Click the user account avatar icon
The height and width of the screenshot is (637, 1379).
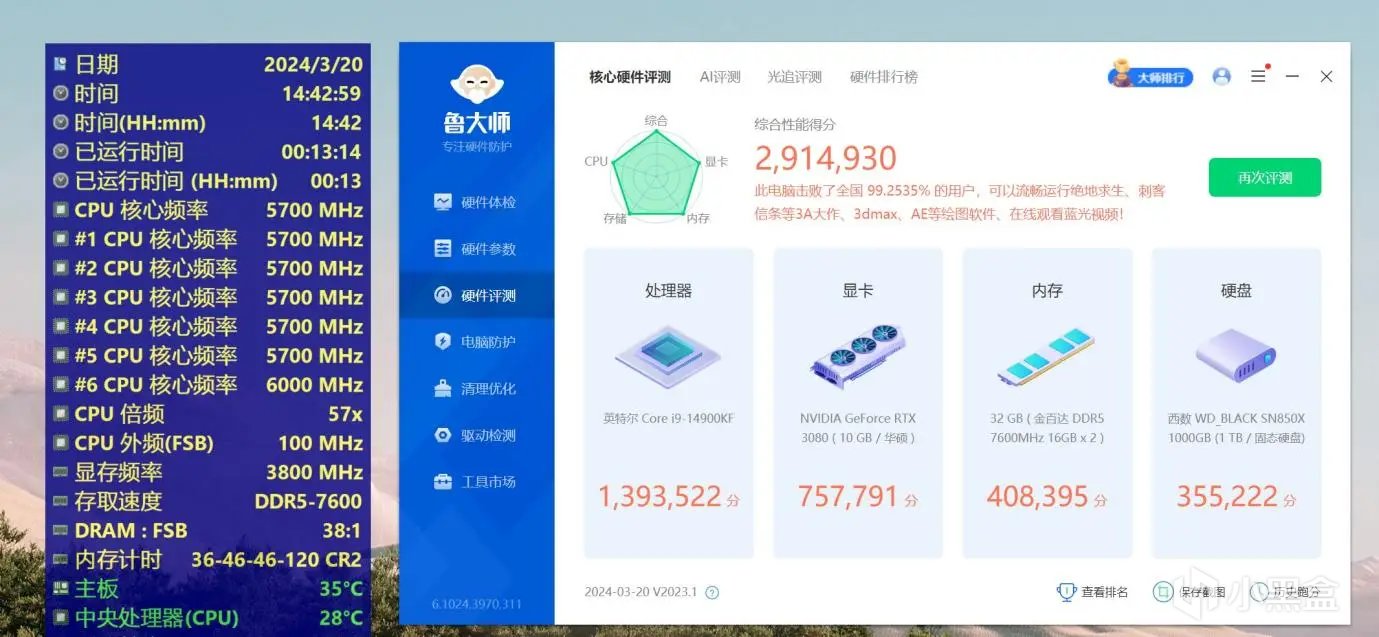pos(1221,76)
